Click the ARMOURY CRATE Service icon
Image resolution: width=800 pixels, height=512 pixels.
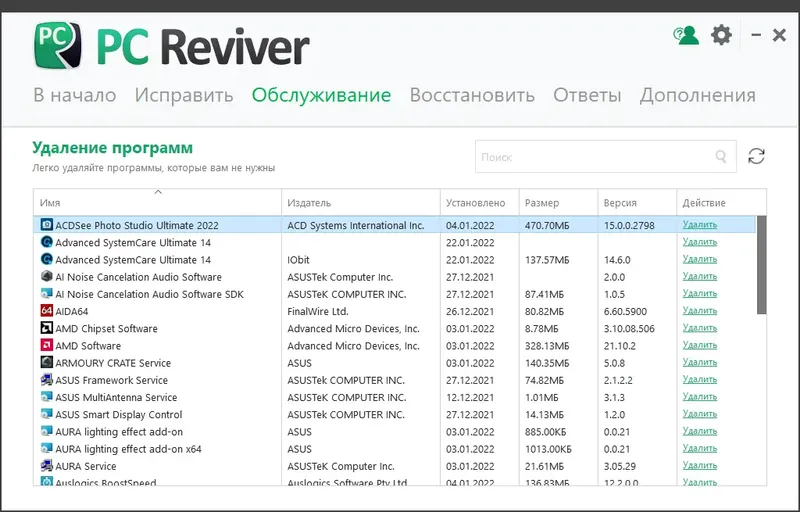46,362
